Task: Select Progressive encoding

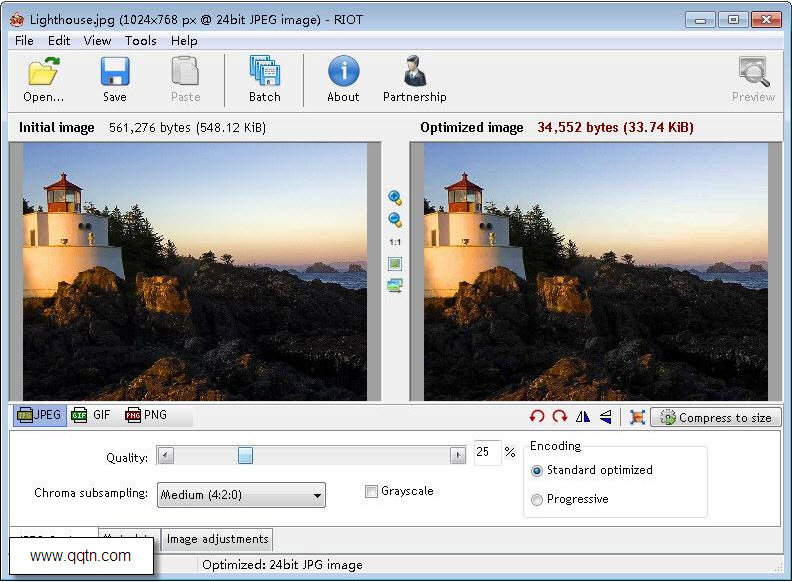Action: tap(537, 500)
